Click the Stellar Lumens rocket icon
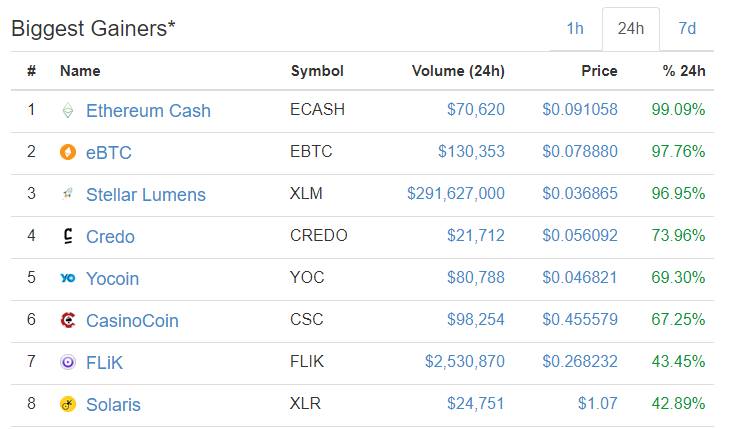The height and width of the screenshot is (429, 738). tap(68, 194)
